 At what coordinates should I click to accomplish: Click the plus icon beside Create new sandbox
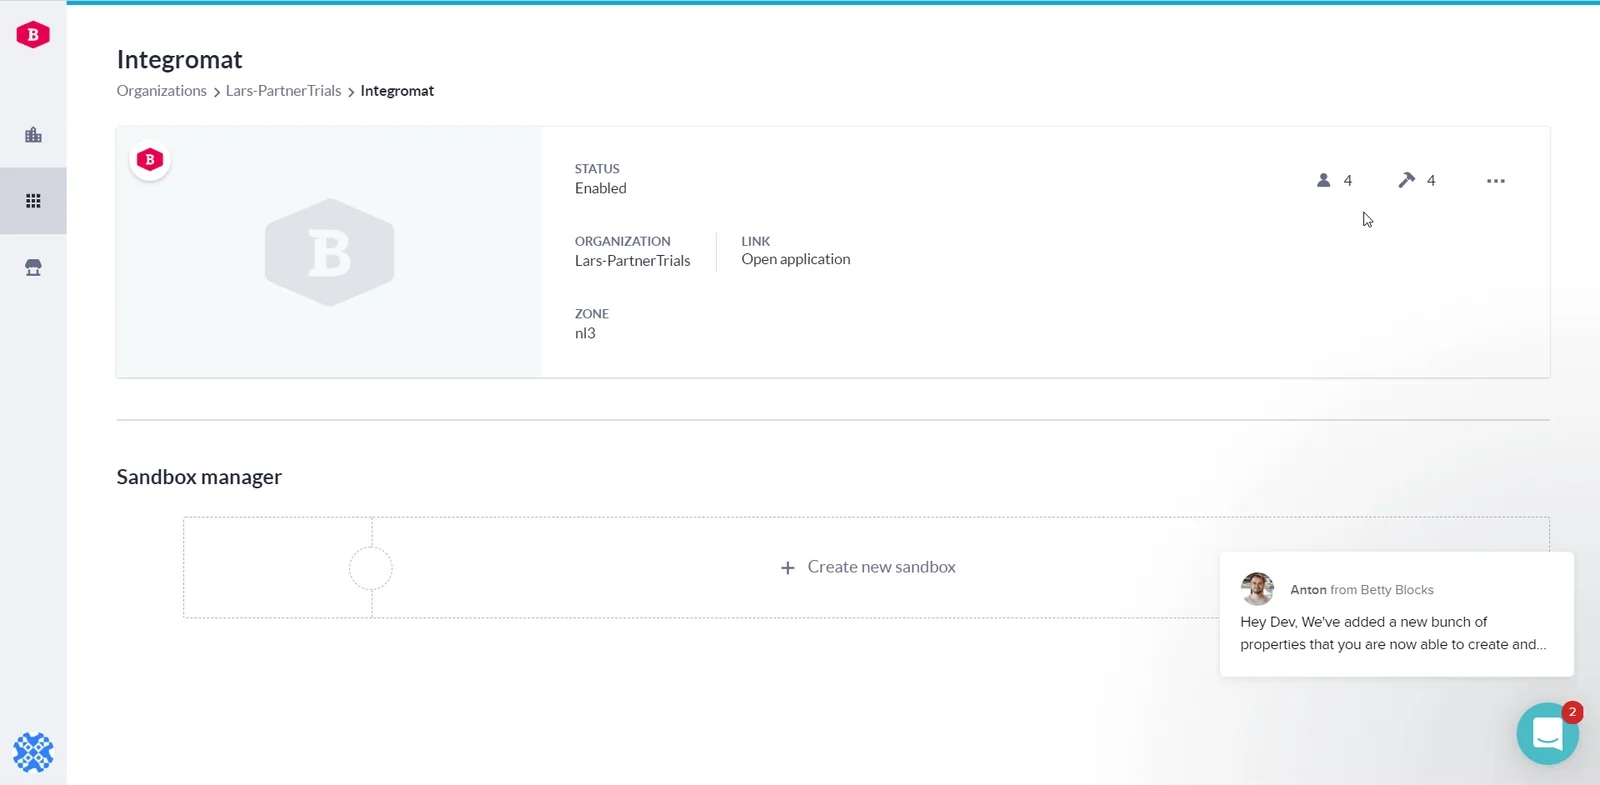tap(788, 568)
